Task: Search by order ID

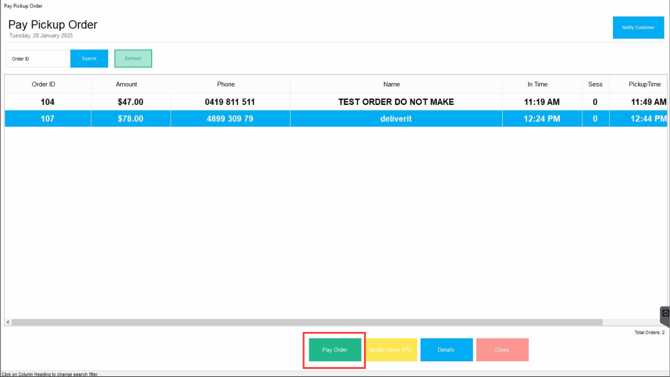Action: coord(89,59)
